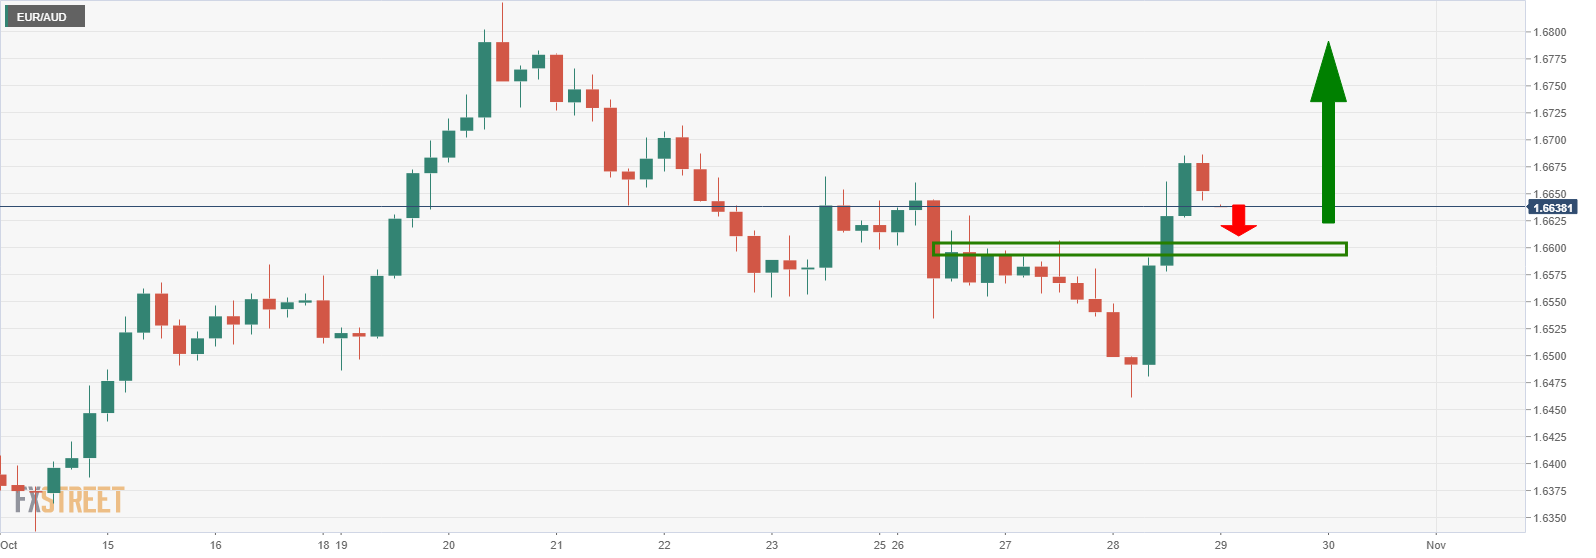The width and height of the screenshot is (1596, 558).
Task: Click date 28 on the time axis
Action: [x=1113, y=545]
